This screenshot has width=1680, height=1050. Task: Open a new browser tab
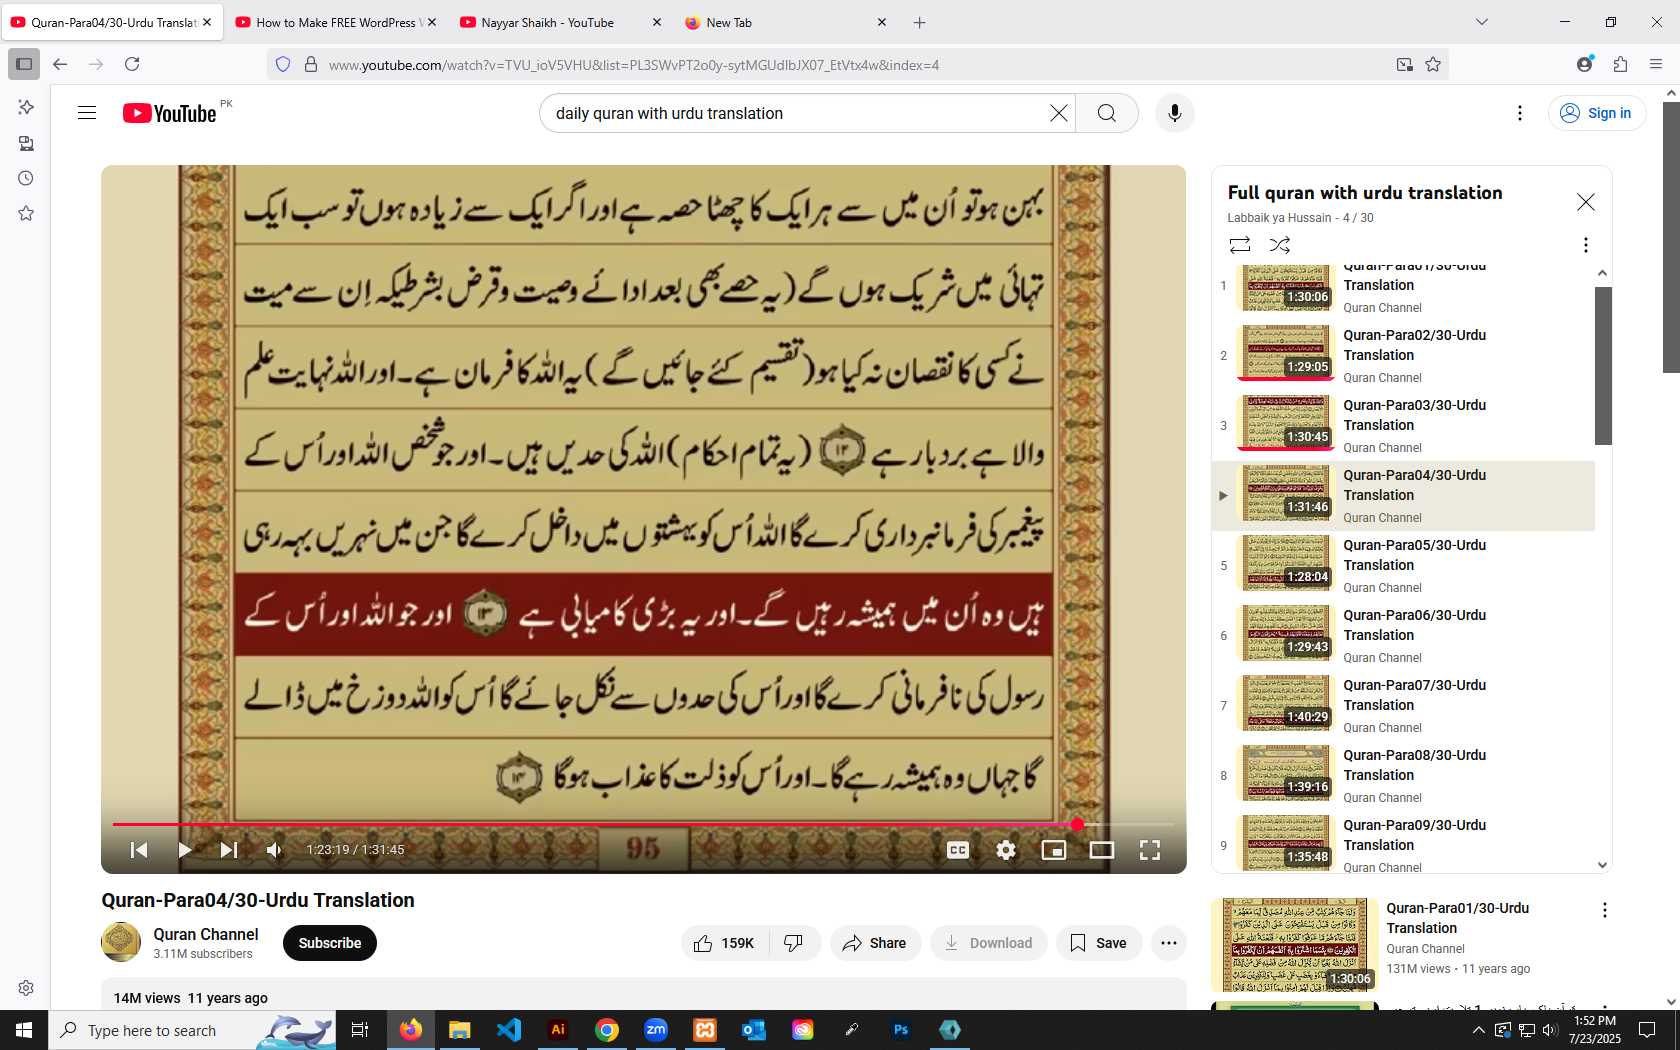[x=920, y=22]
